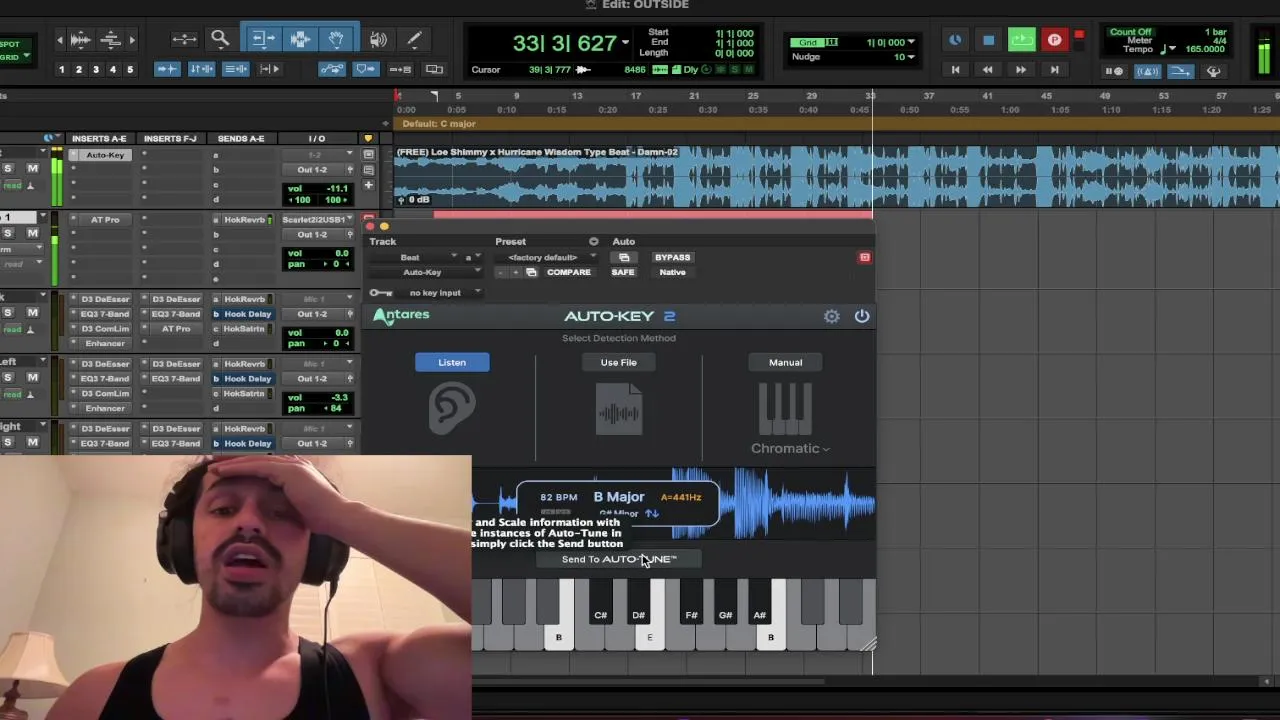Toggle Insertion Follows Playback button

pyautogui.click(x=270, y=69)
